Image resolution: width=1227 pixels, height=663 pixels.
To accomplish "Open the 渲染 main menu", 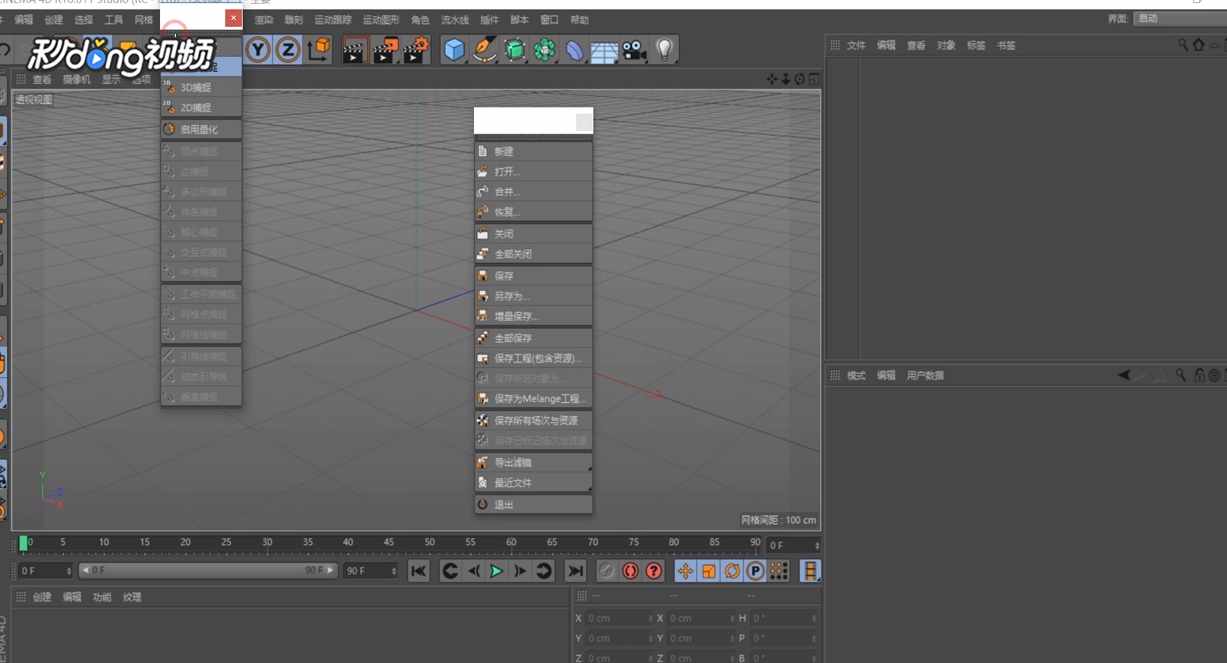I will tap(263, 19).
